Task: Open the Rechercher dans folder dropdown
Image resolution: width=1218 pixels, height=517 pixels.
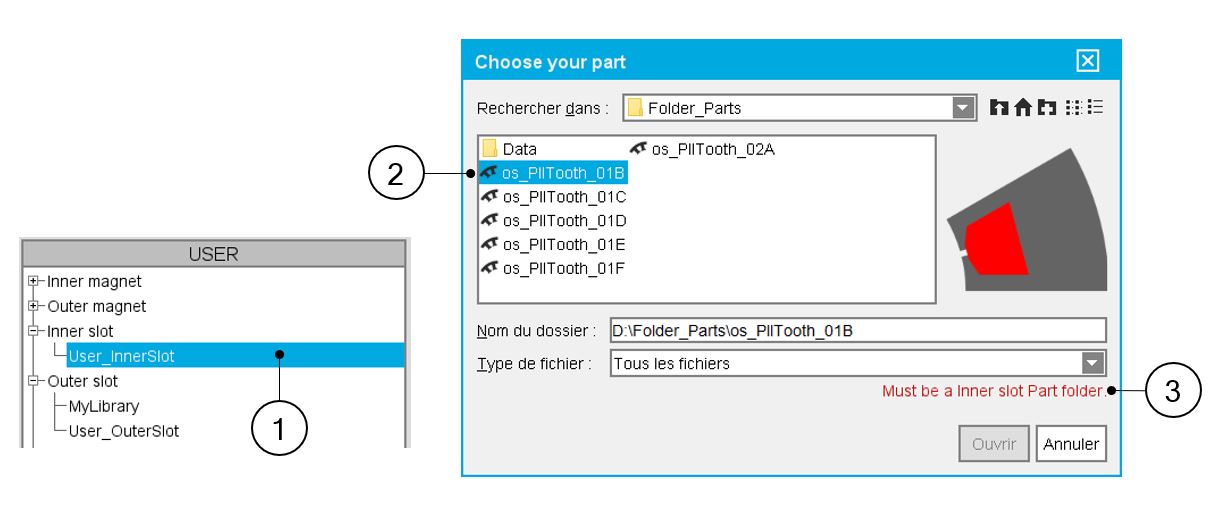Action: (x=961, y=107)
